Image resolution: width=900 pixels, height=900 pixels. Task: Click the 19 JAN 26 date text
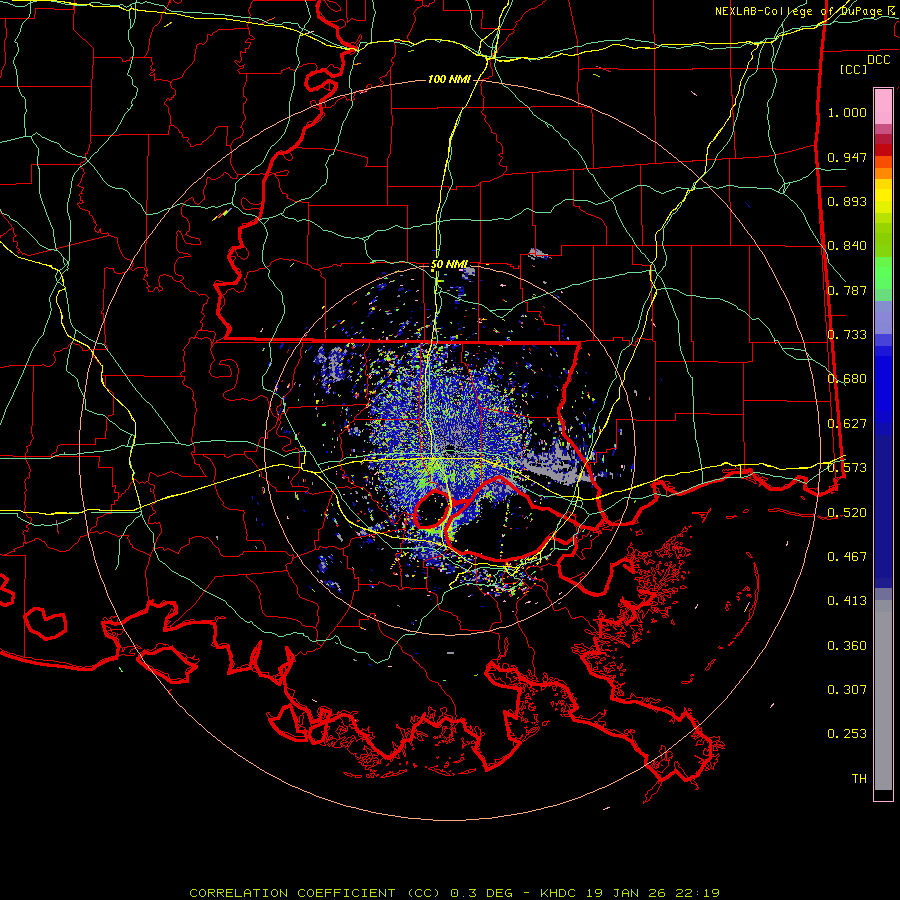click(x=626, y=893)
